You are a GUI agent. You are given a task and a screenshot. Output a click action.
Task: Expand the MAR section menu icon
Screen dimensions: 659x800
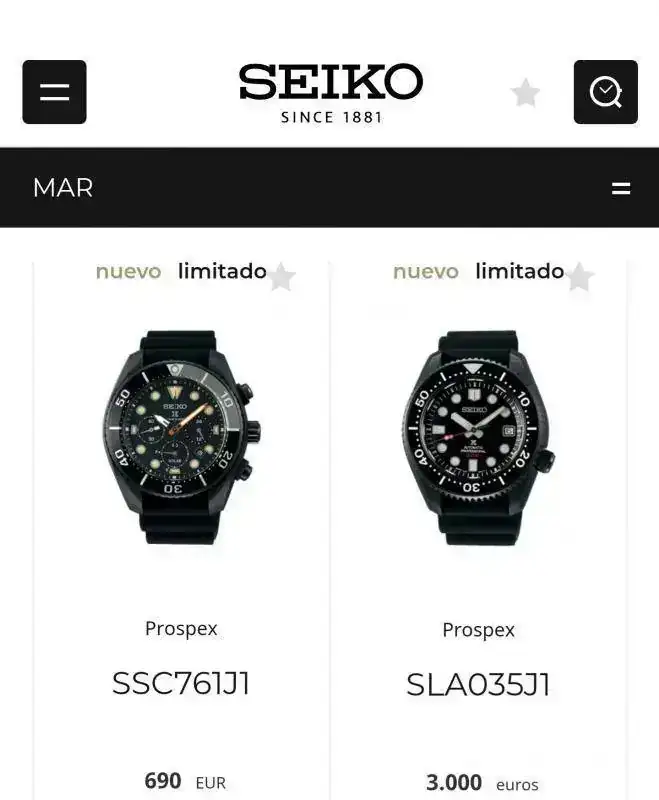click(x=621, y=188)
